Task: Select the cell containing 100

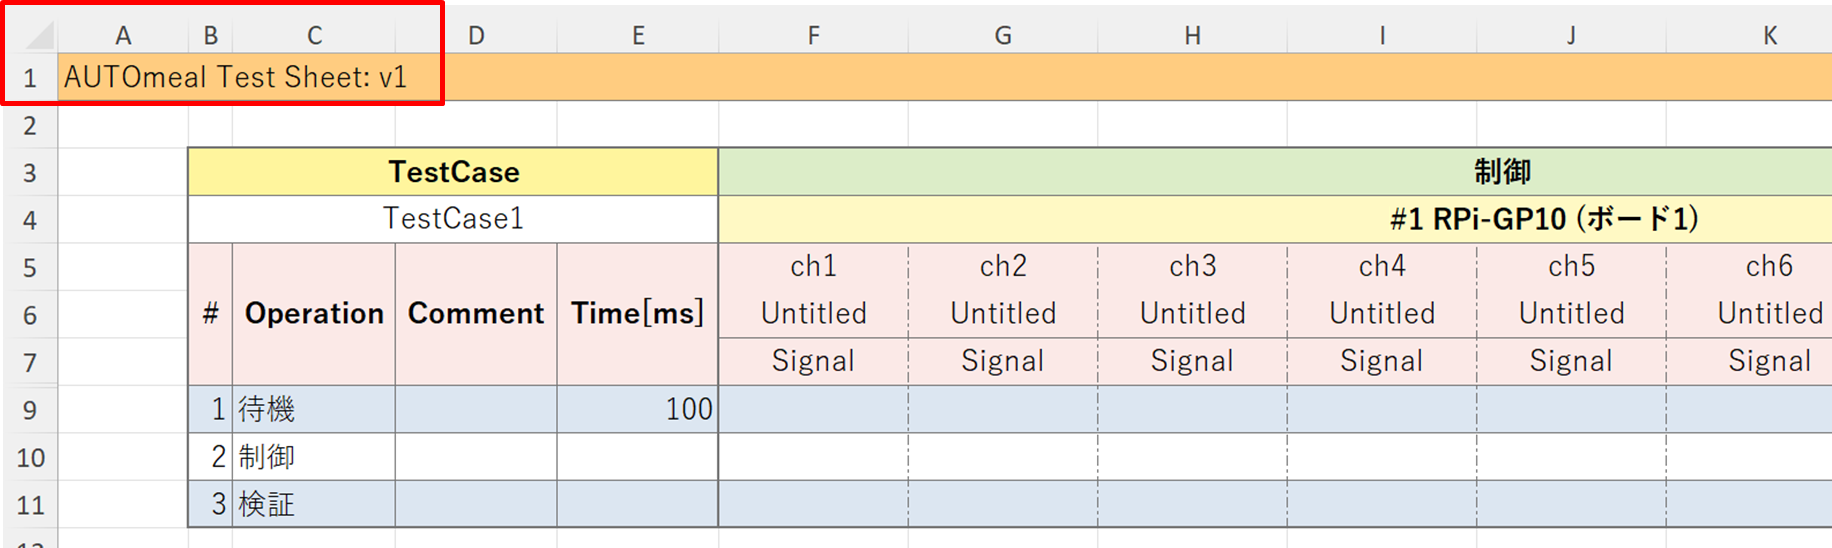Action: tap(637, 409)
